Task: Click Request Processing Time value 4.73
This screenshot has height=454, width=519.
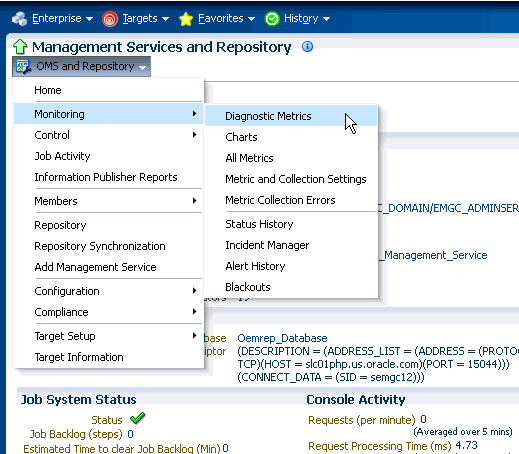Action: point(466,445)
